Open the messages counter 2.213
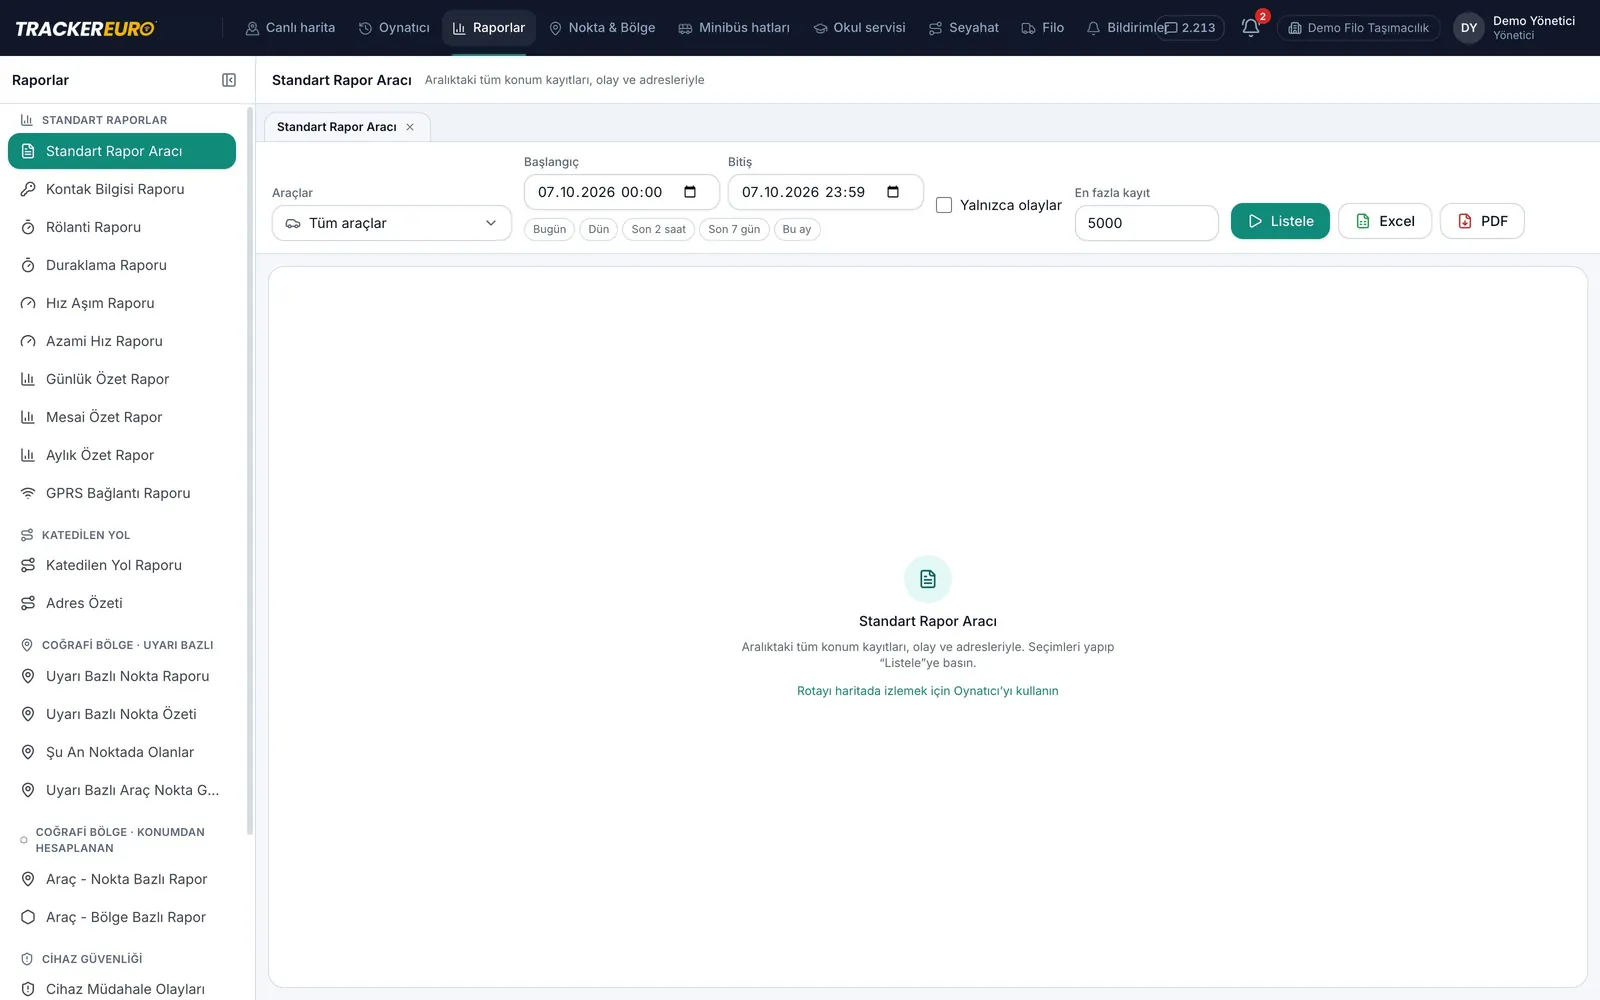The height and width of the screenshot is (1000, 1600). (1190, 28)
